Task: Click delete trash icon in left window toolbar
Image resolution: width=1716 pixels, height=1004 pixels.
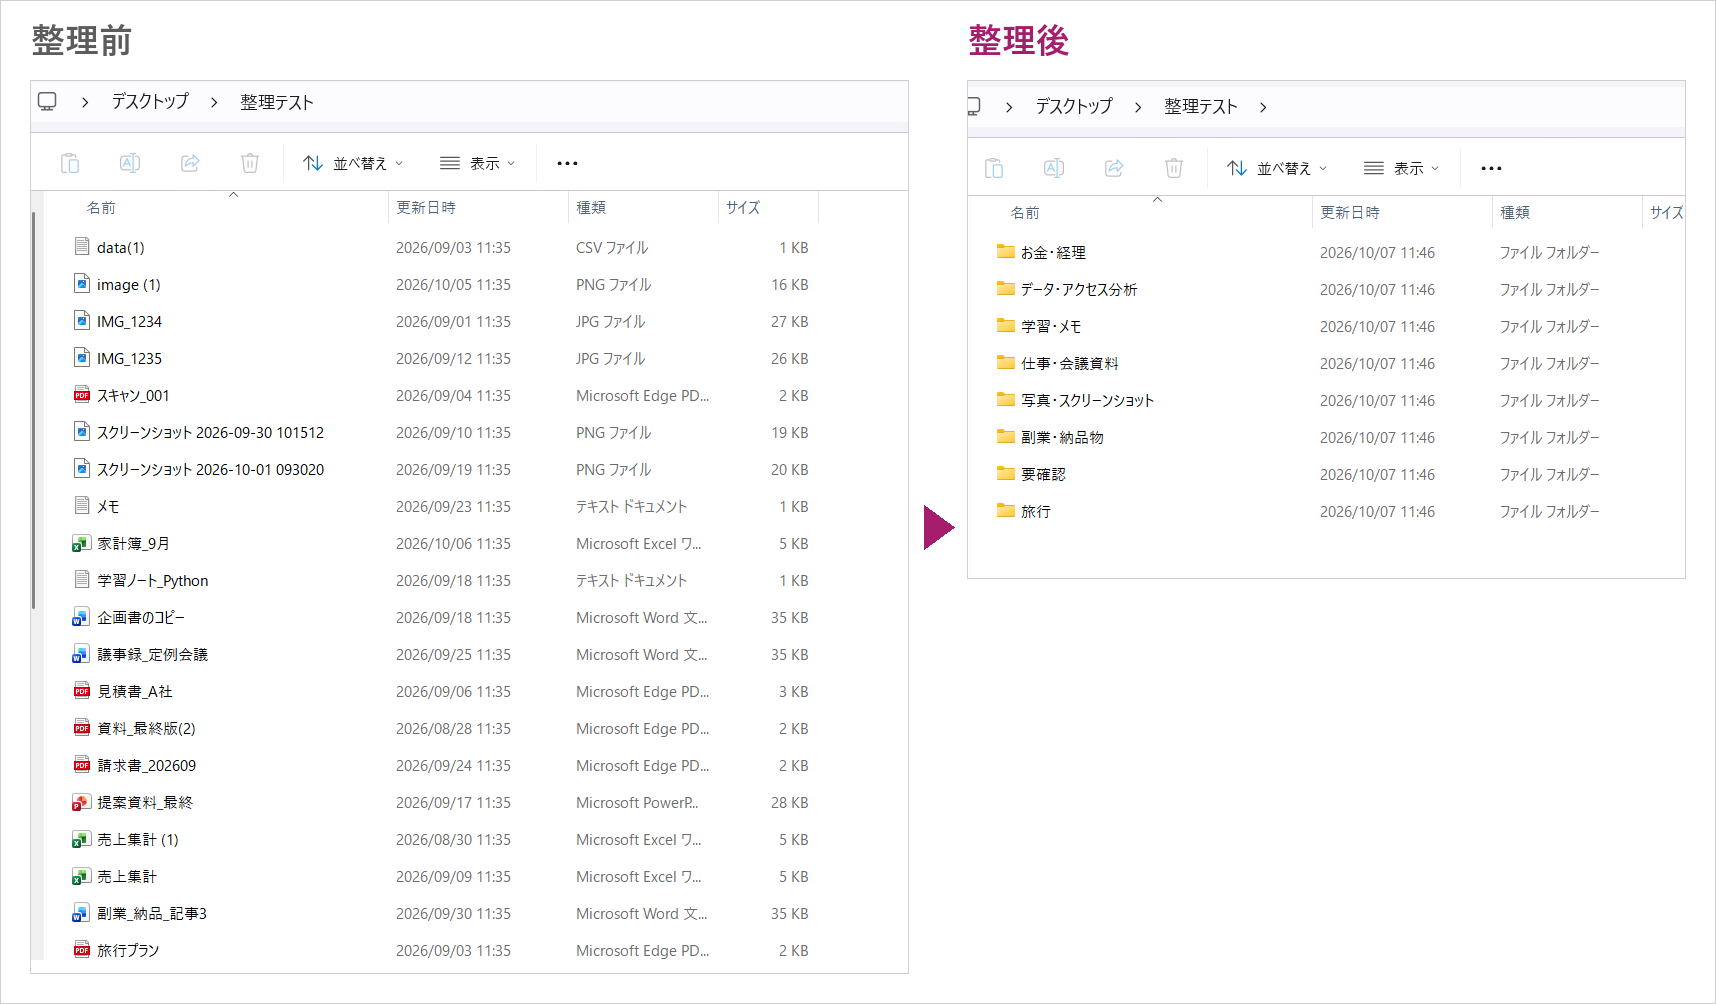Action: (x=250, y=163)
